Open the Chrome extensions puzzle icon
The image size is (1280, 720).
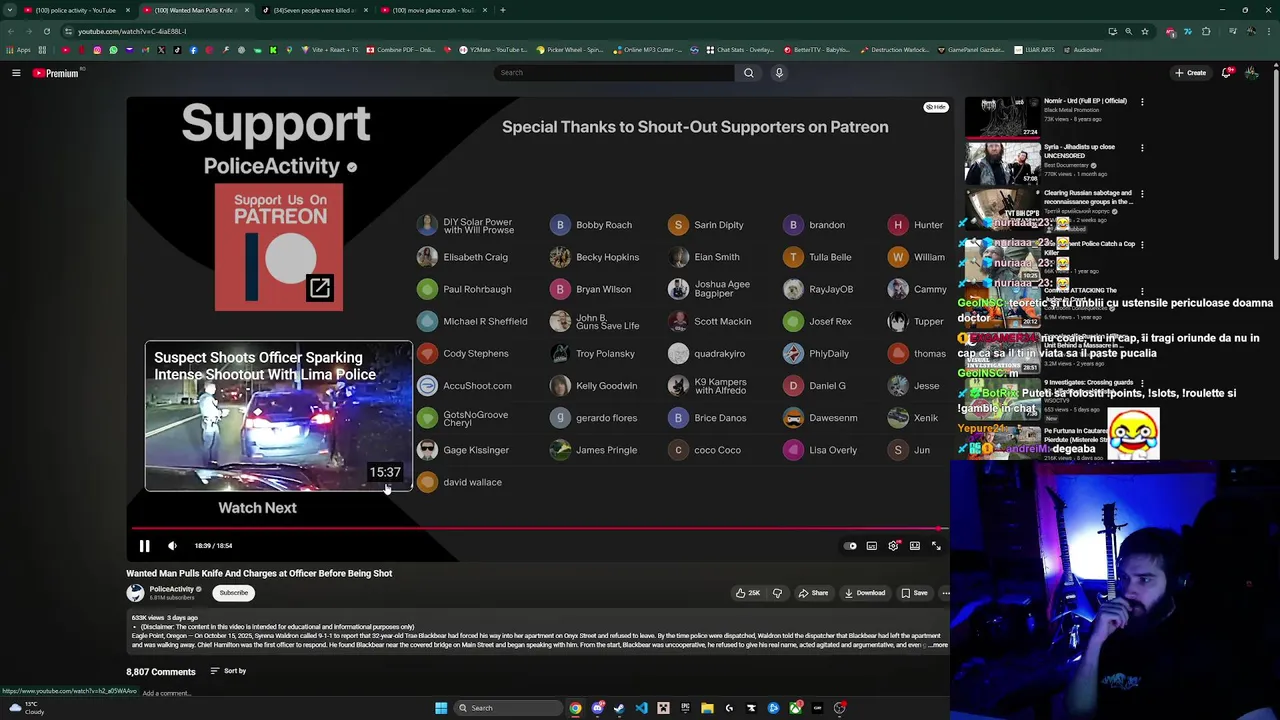click(1206, 31)
